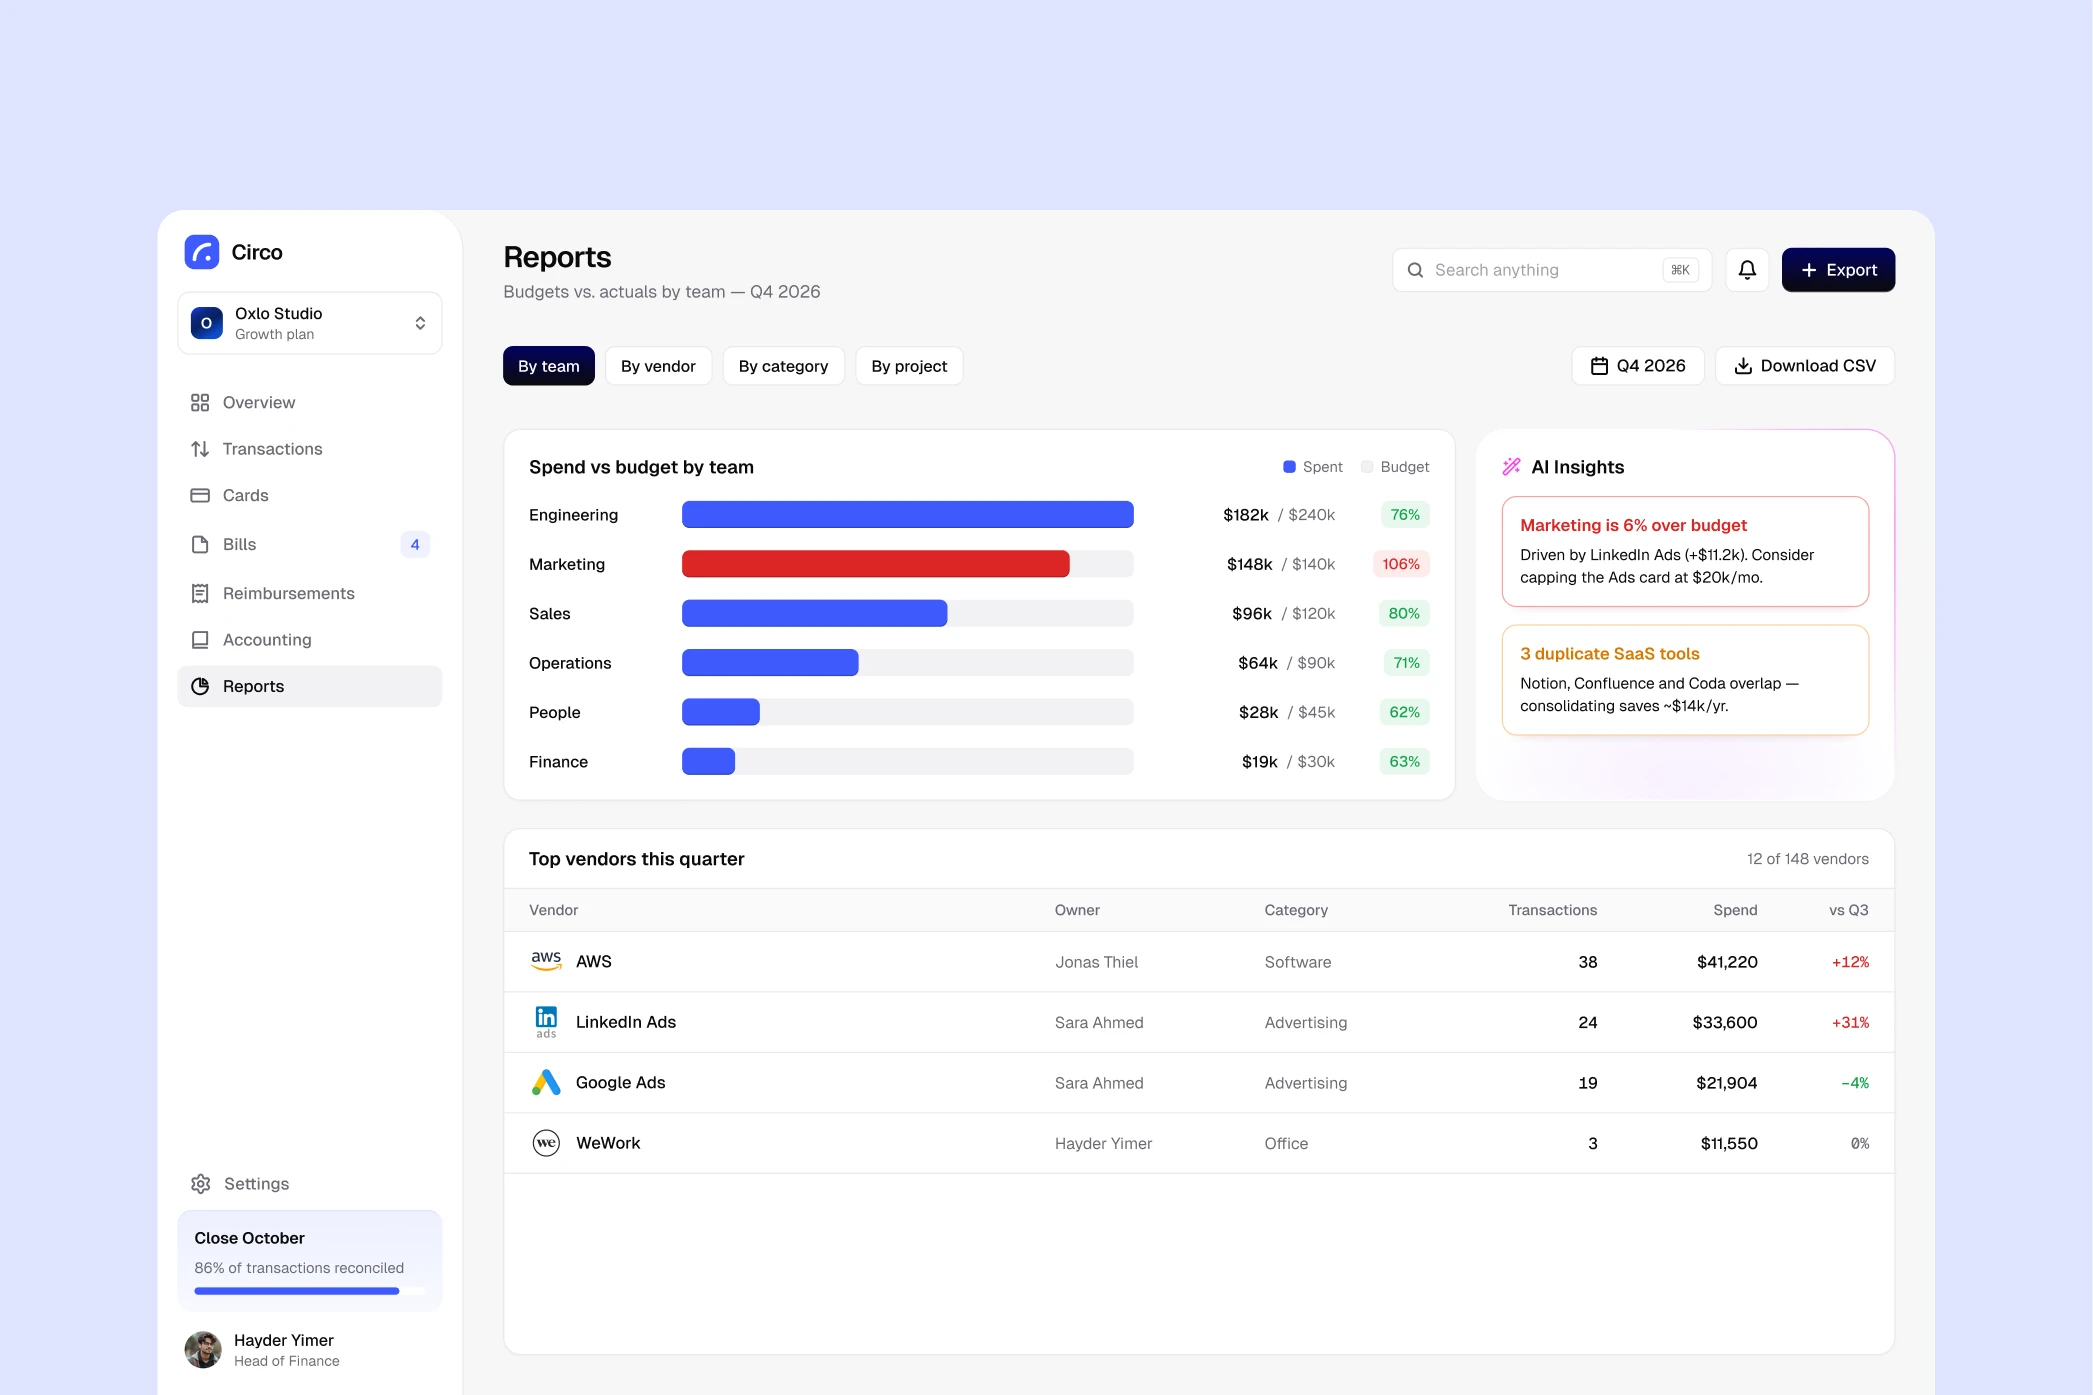Open Settings gear icon

pyautogui.click(x=201, y=1184)
